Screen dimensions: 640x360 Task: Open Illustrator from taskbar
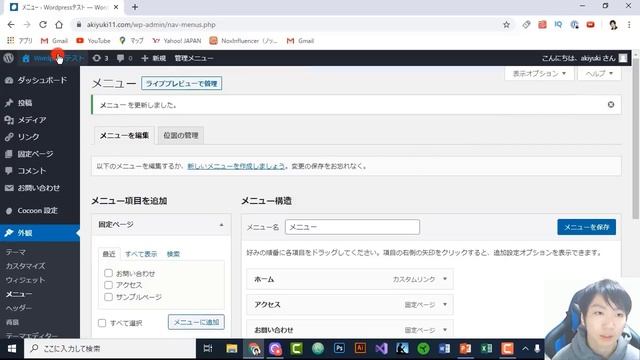(x=360, y=349)
